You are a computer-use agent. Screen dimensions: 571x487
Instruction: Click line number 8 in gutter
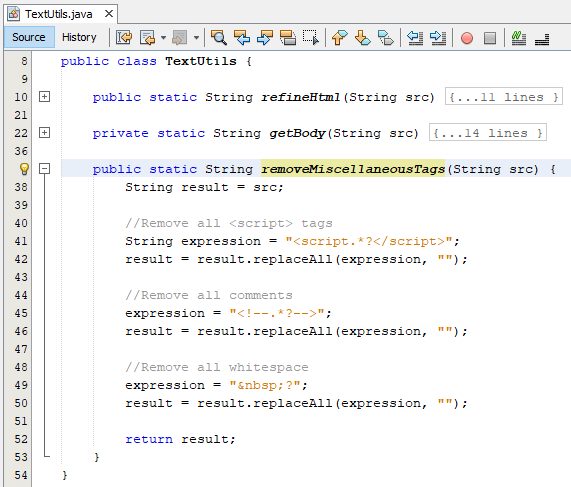click(24, 61)
